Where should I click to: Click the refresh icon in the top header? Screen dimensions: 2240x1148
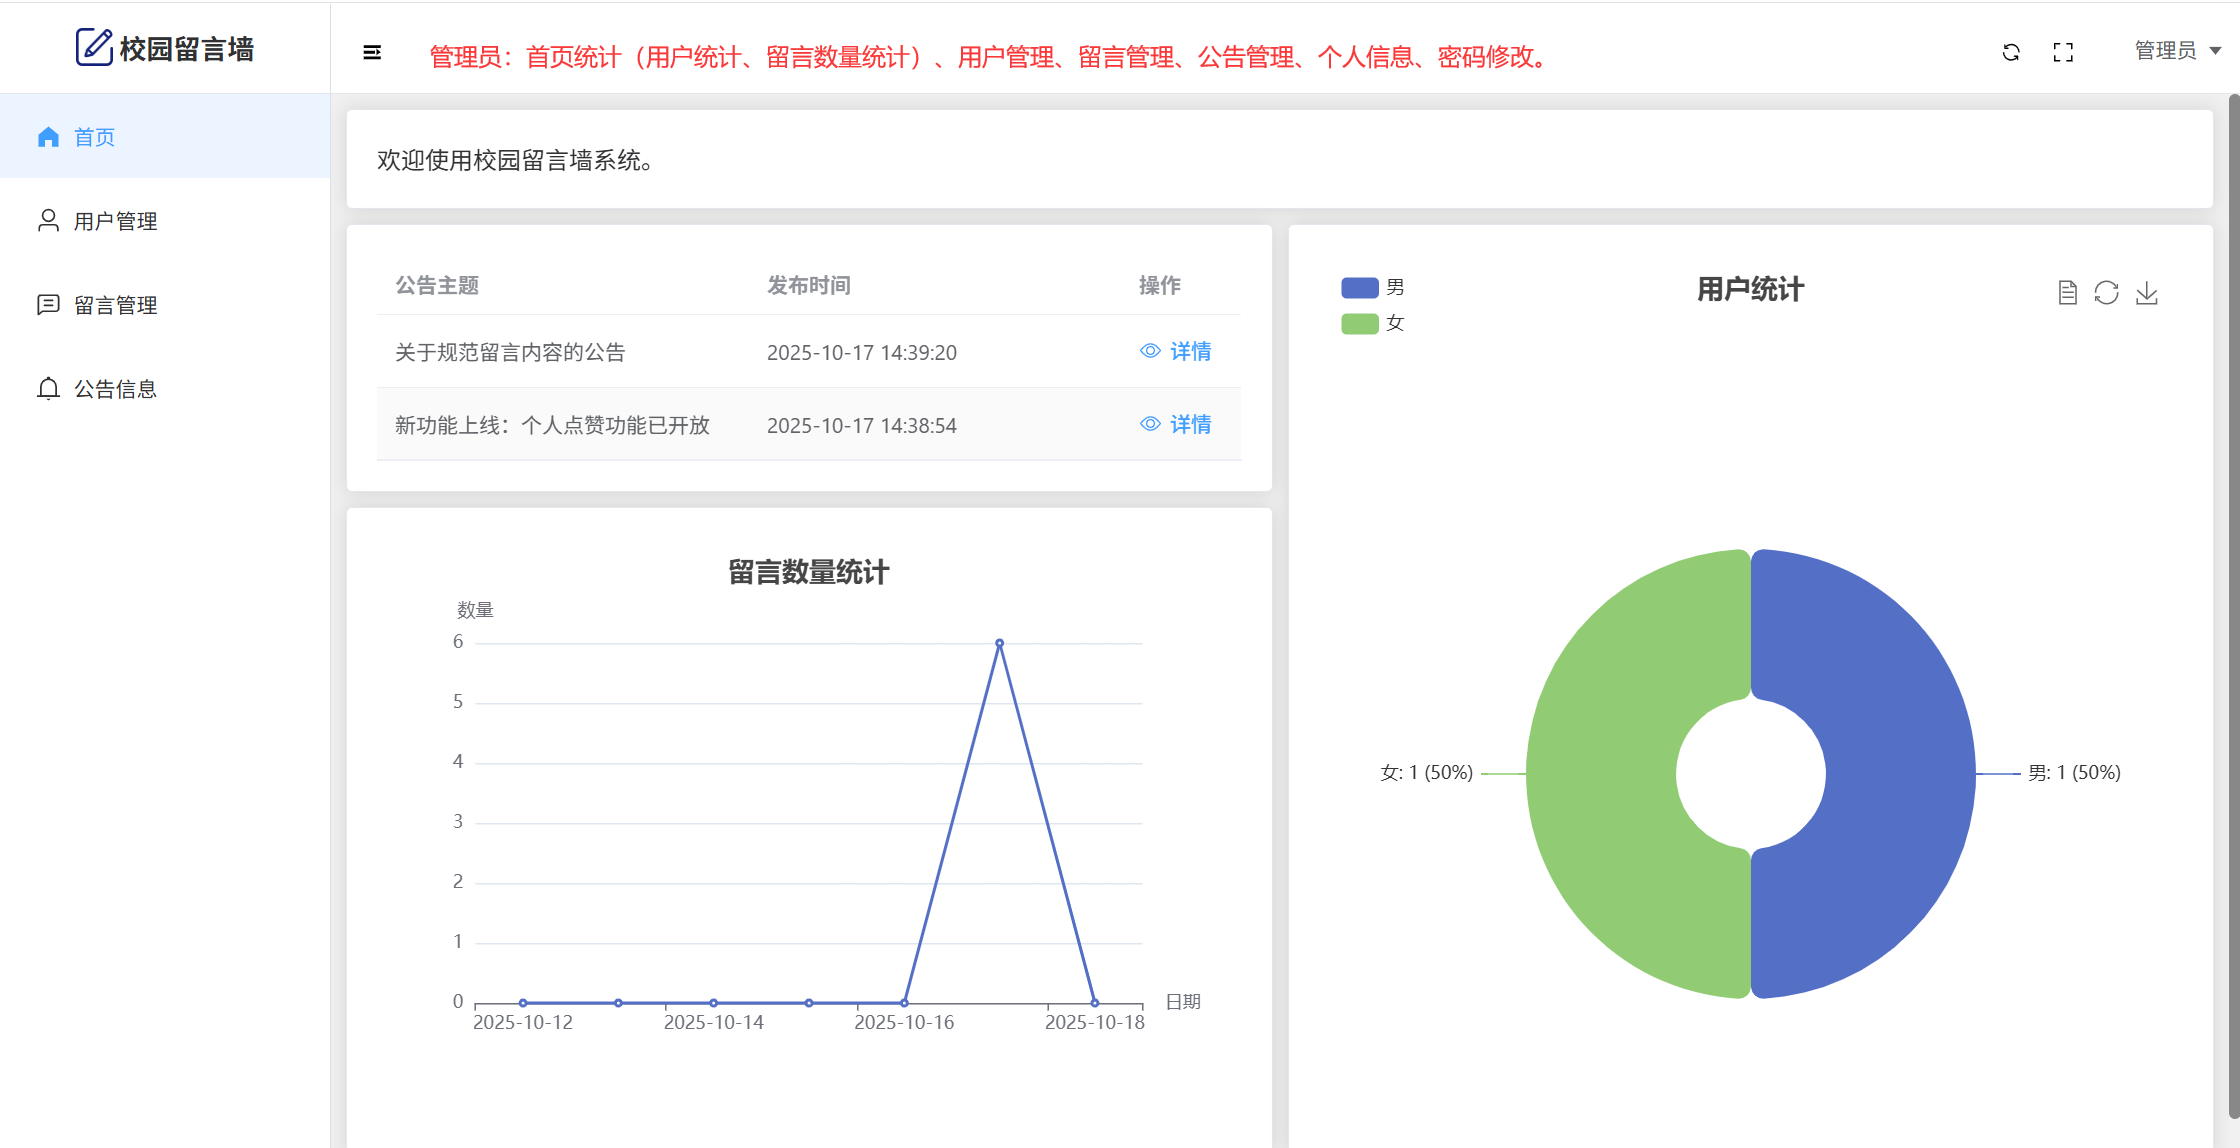click(2011, 52)
